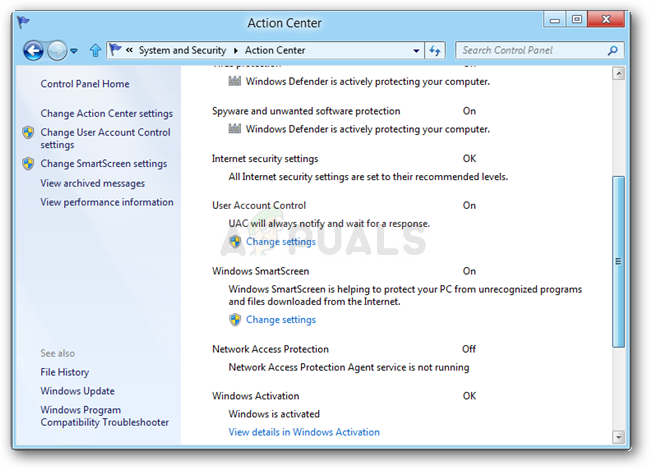
Task: Click 'OK' status of Windows Activation
Action: tap(469, 396)
